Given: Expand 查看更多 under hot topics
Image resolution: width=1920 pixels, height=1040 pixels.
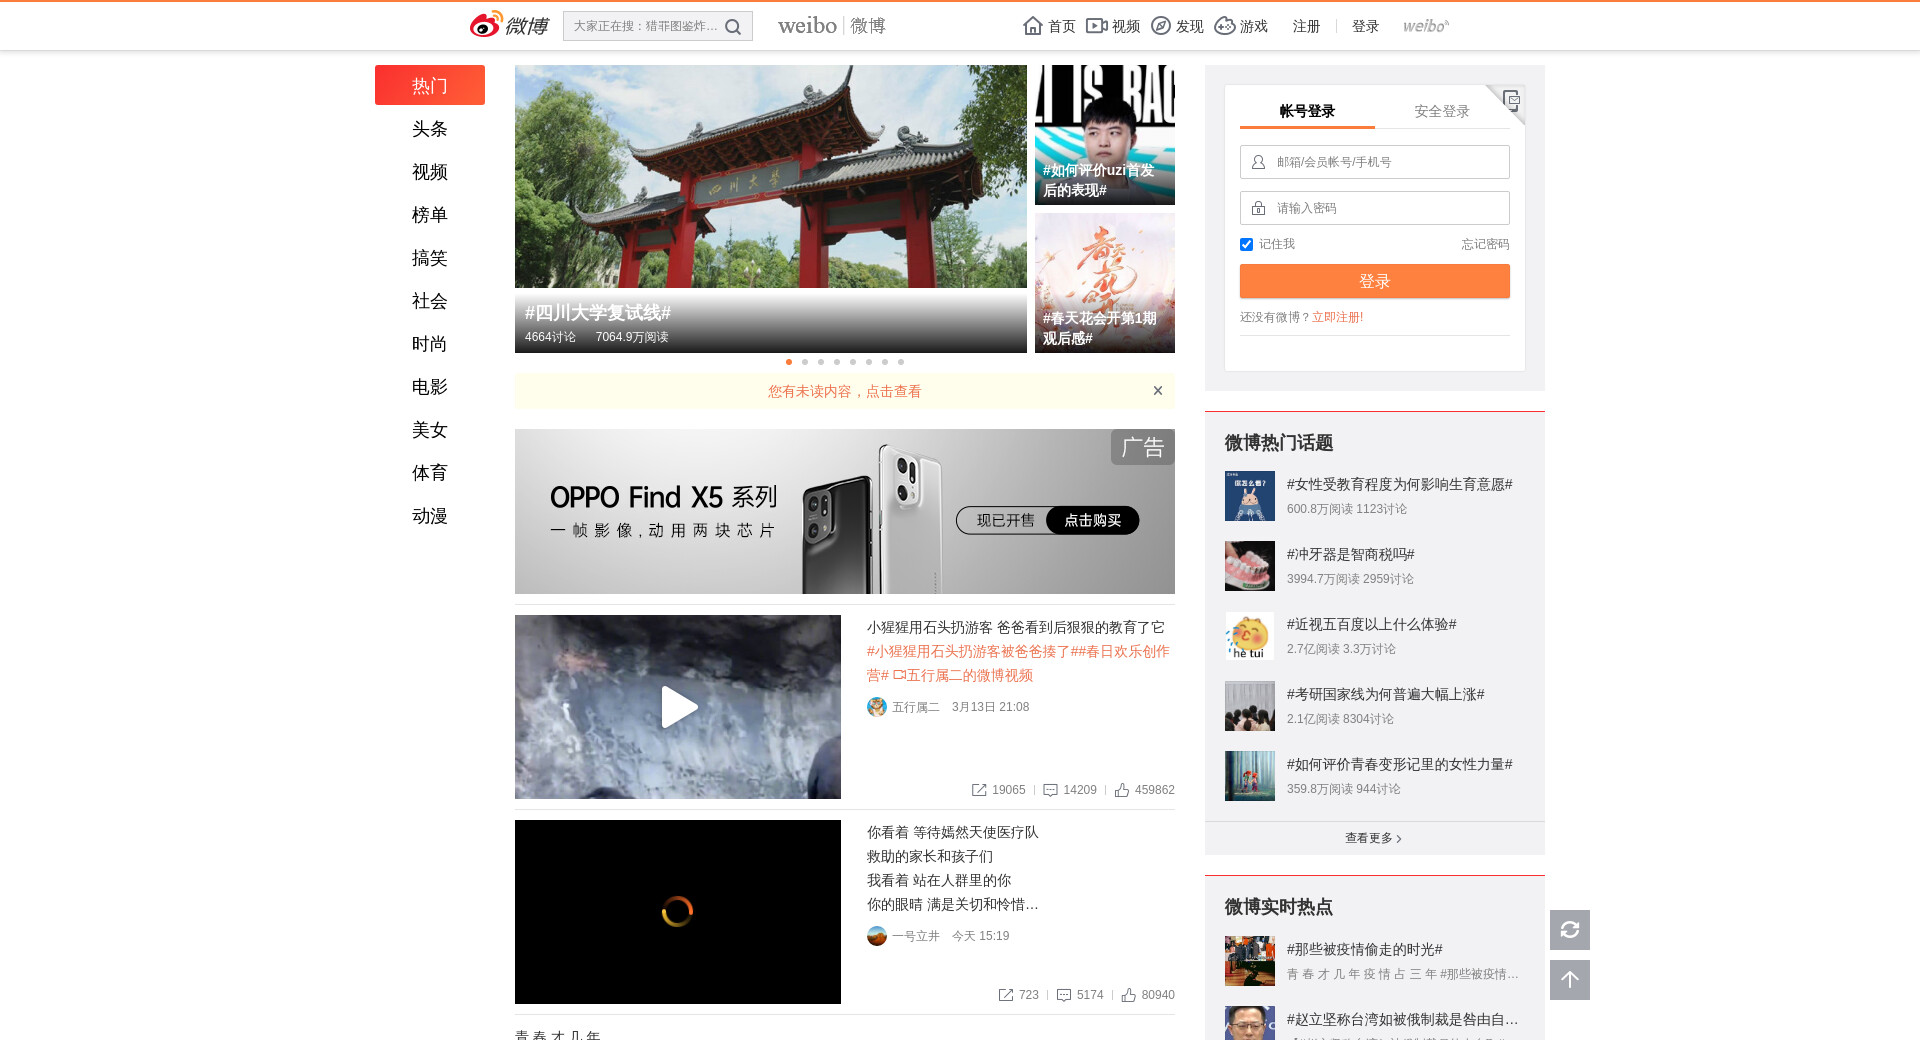Looking at the screenshot, I should tap(1373, 838).
